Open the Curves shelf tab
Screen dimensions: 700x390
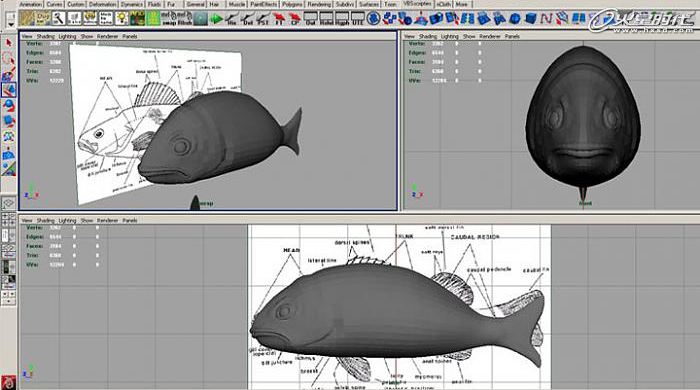click(54, 4)
